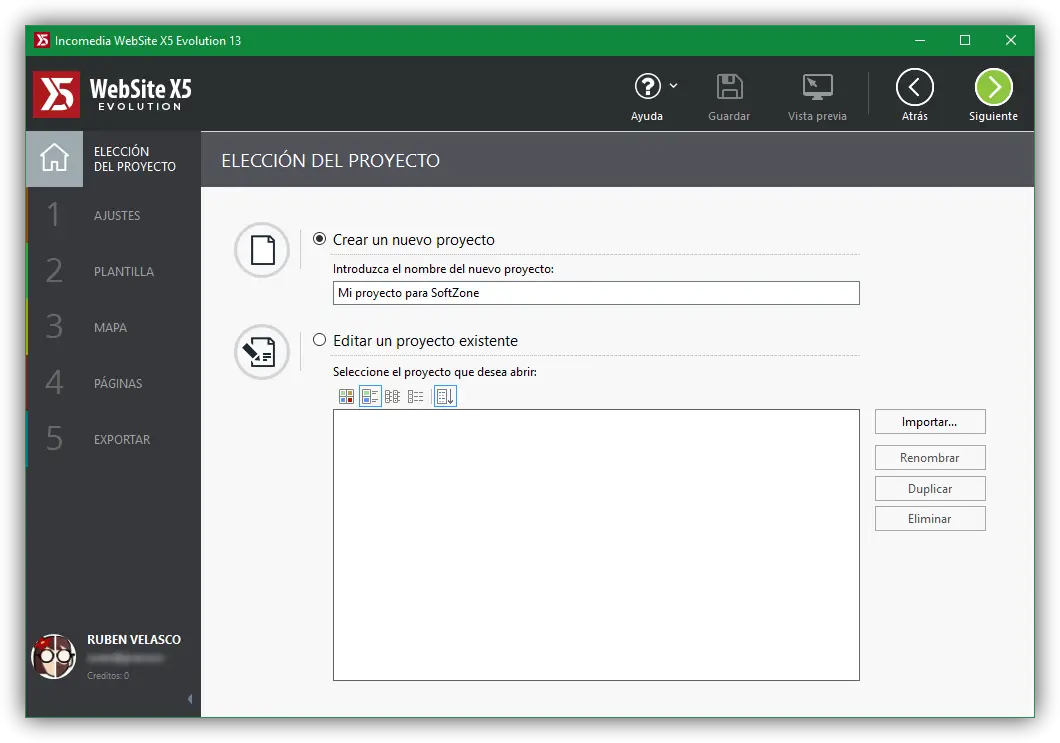Click the Importar... button

(x=930, y=422)
